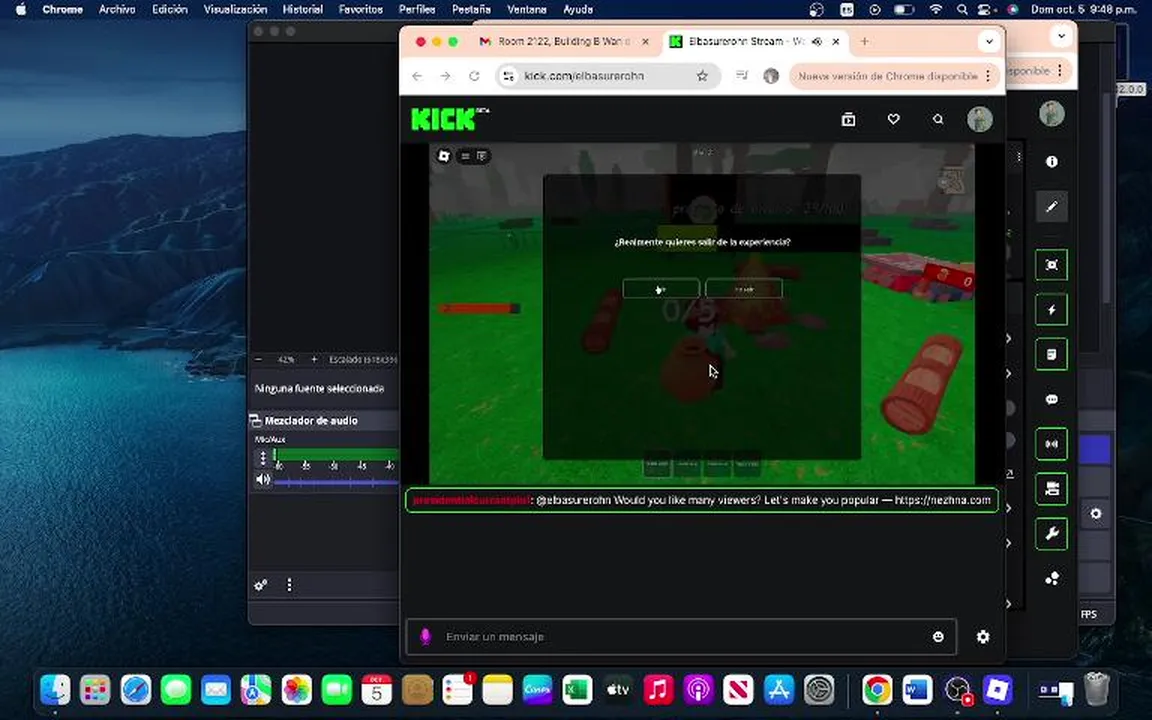Viewport: 1152px width, 720px height.
Task: Click the Mic/Aux green level meter
Action: 336,455
